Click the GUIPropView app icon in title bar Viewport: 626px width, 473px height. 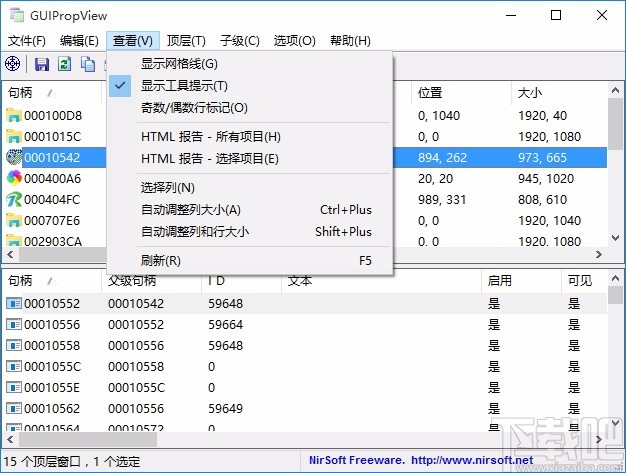pos(16,15)
